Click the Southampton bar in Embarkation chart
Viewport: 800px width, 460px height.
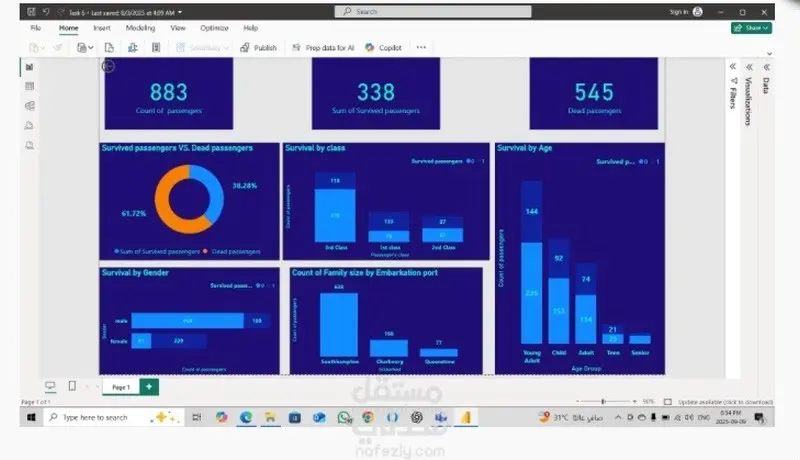pos(339,324)
